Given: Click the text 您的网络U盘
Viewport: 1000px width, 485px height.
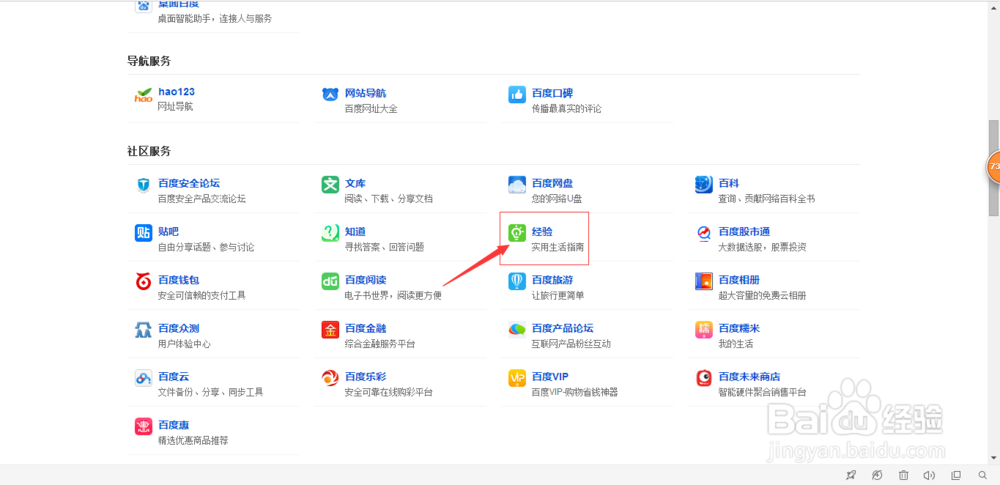Looking at the screenshot, I should coord(557,198).
